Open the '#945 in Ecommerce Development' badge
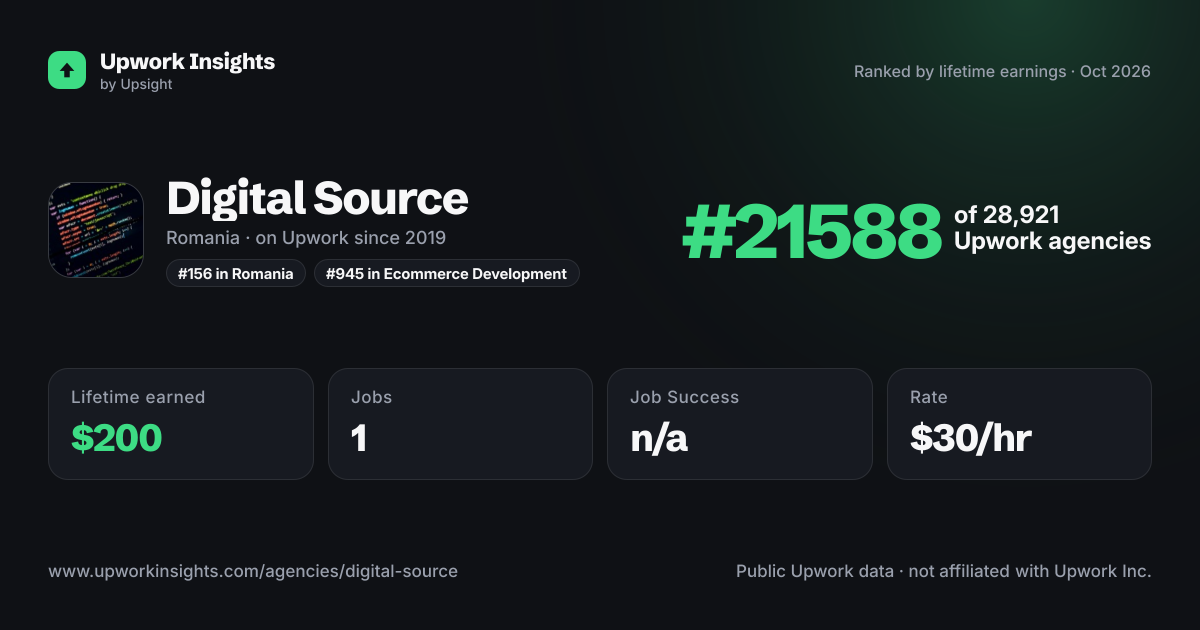The height and width of the screenshot is (630, 1200). (447, 273)
